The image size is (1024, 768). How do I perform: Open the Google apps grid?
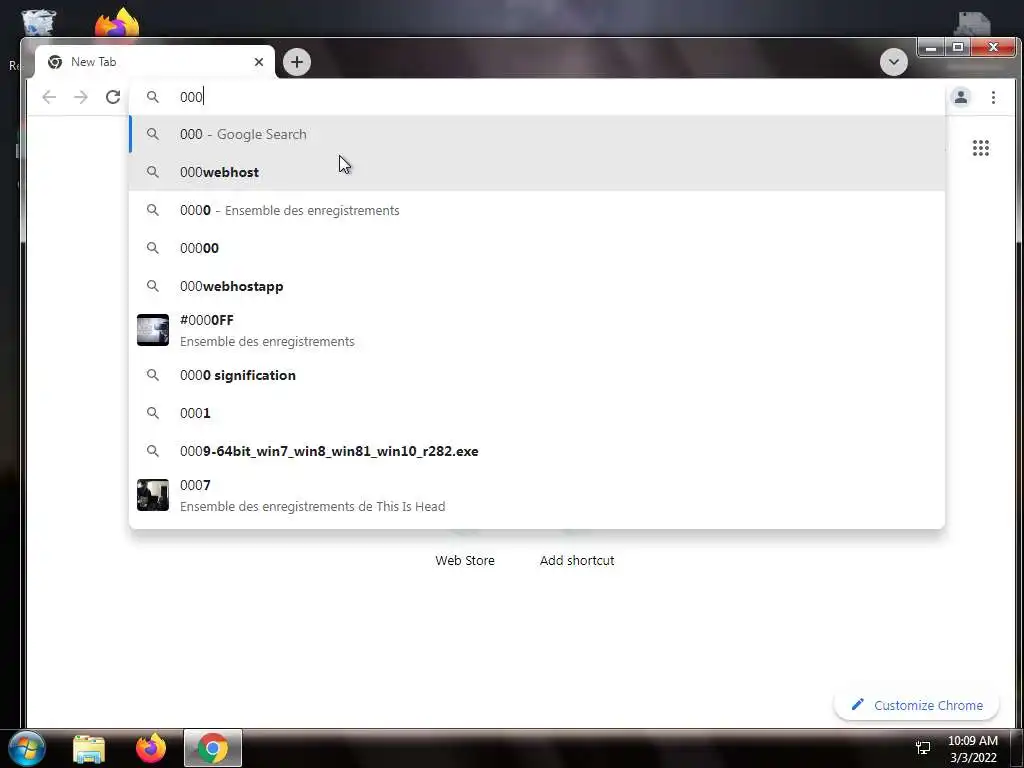(980, 148)
